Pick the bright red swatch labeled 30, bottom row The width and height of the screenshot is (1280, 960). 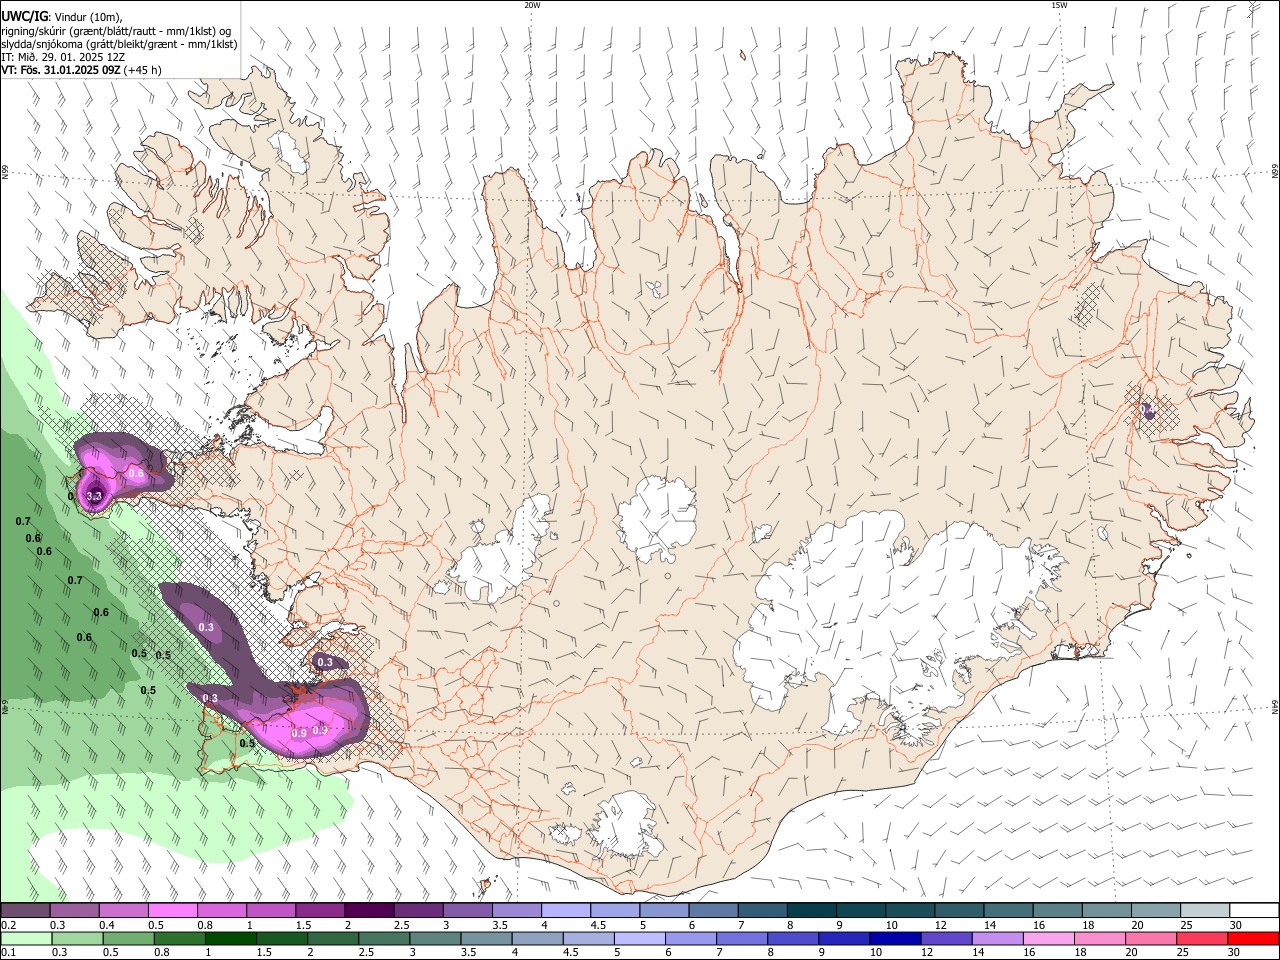1253,938
